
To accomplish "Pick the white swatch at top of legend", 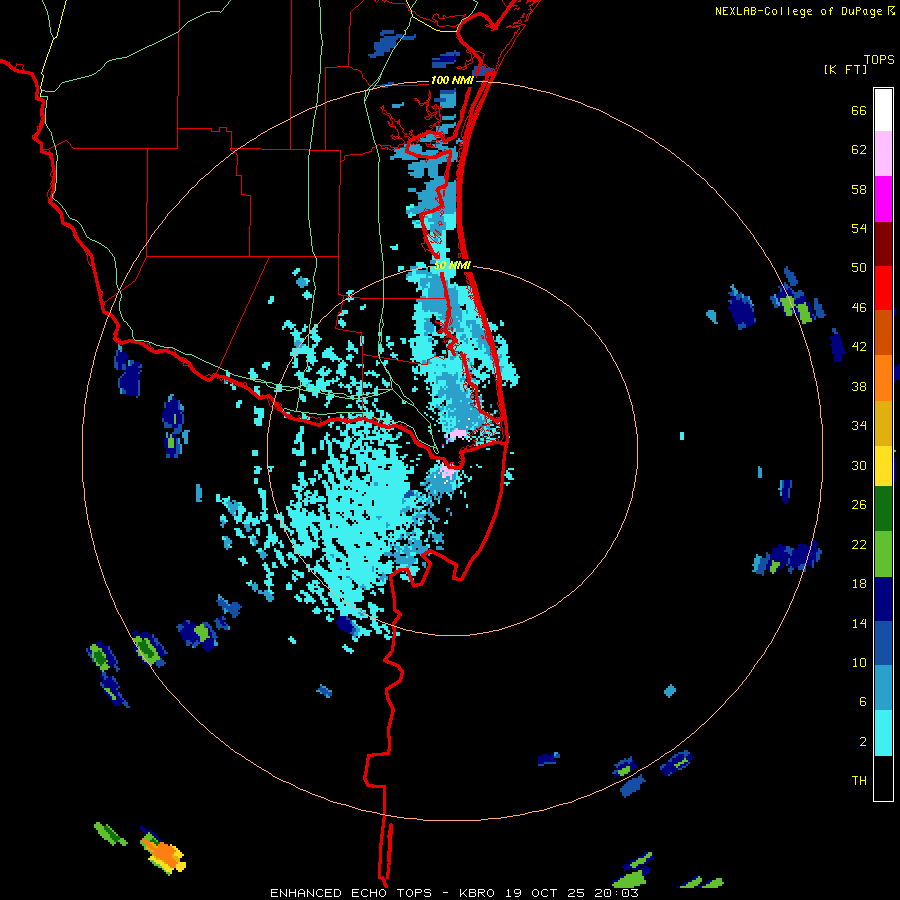I will 883,110.
